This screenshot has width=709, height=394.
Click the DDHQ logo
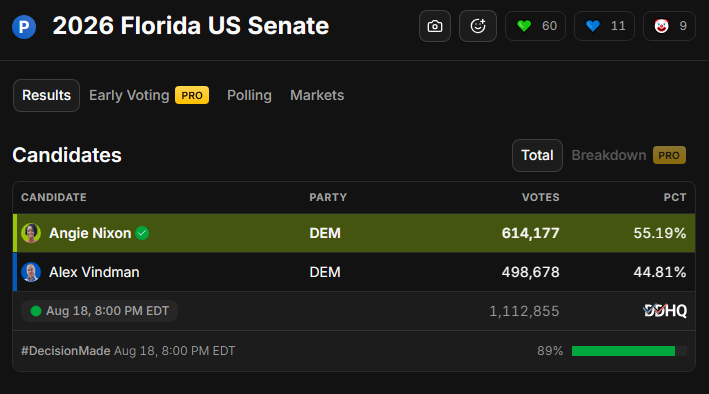pos(665,311)
